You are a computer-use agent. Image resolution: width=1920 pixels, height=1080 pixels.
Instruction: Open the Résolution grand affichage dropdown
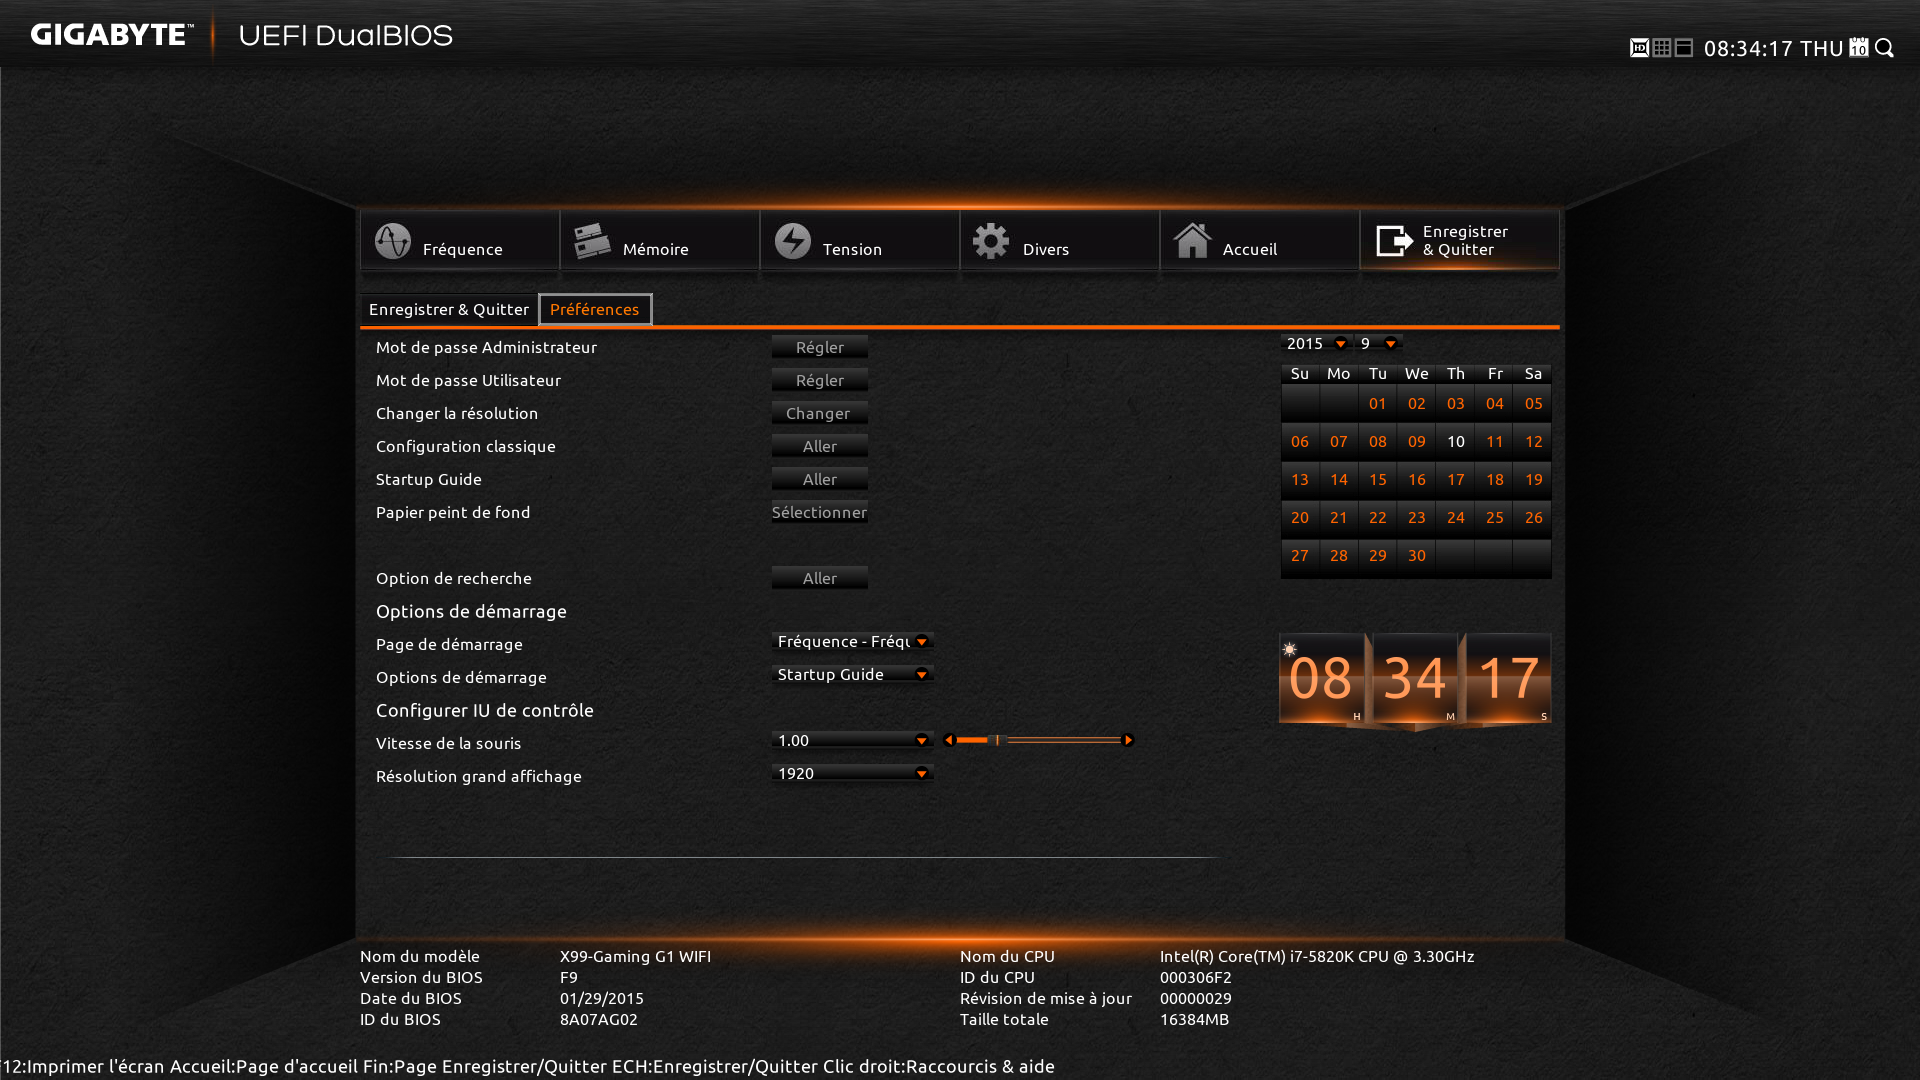(853, 773)
